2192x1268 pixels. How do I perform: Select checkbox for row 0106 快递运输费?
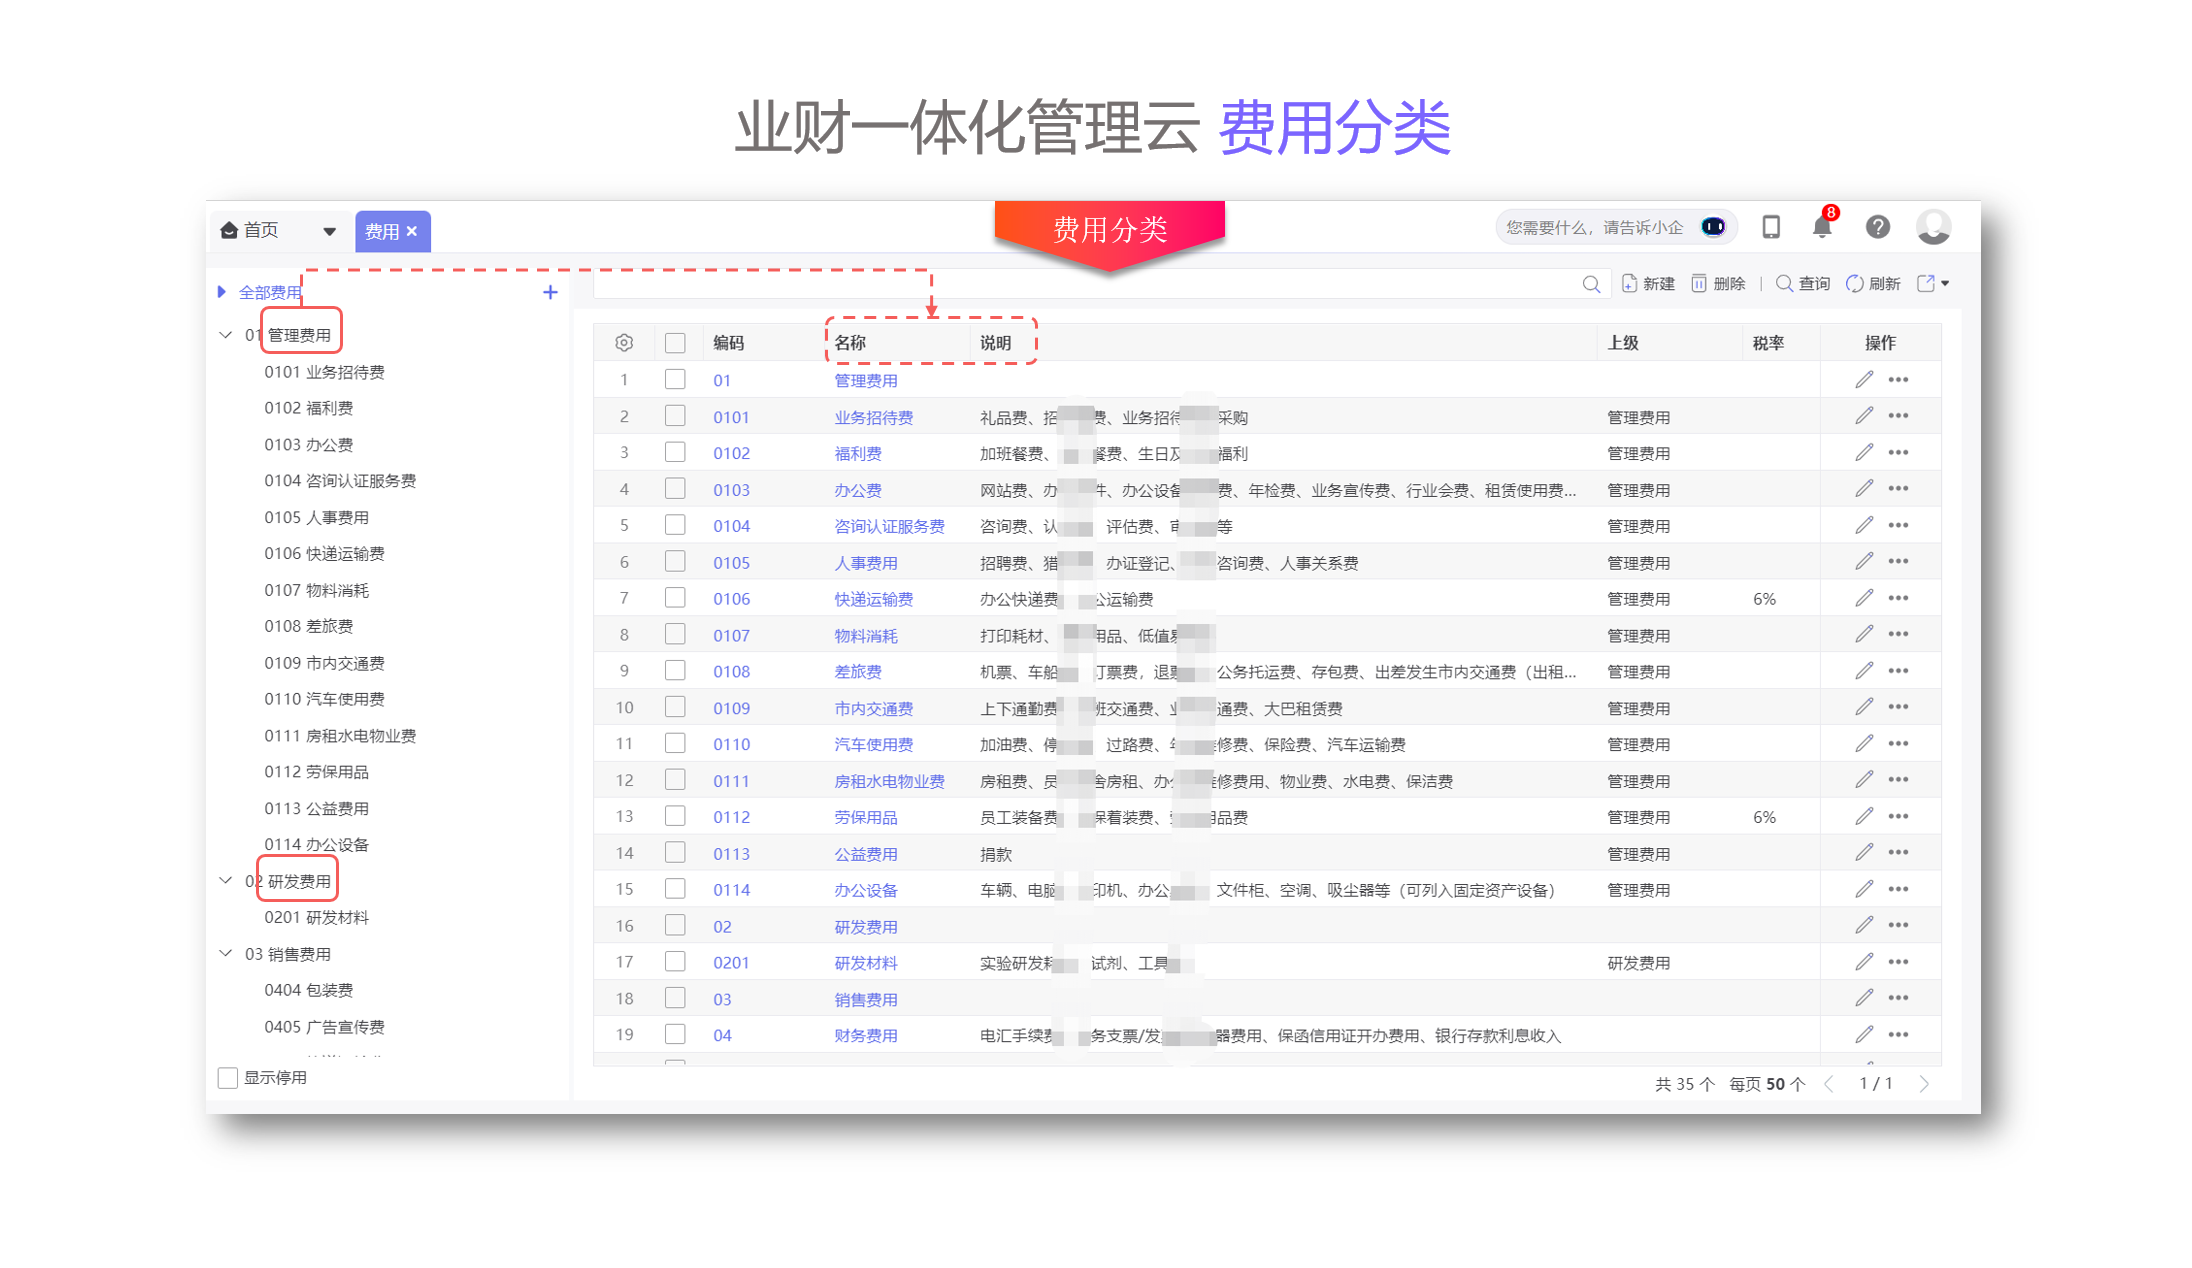(675, 598)
